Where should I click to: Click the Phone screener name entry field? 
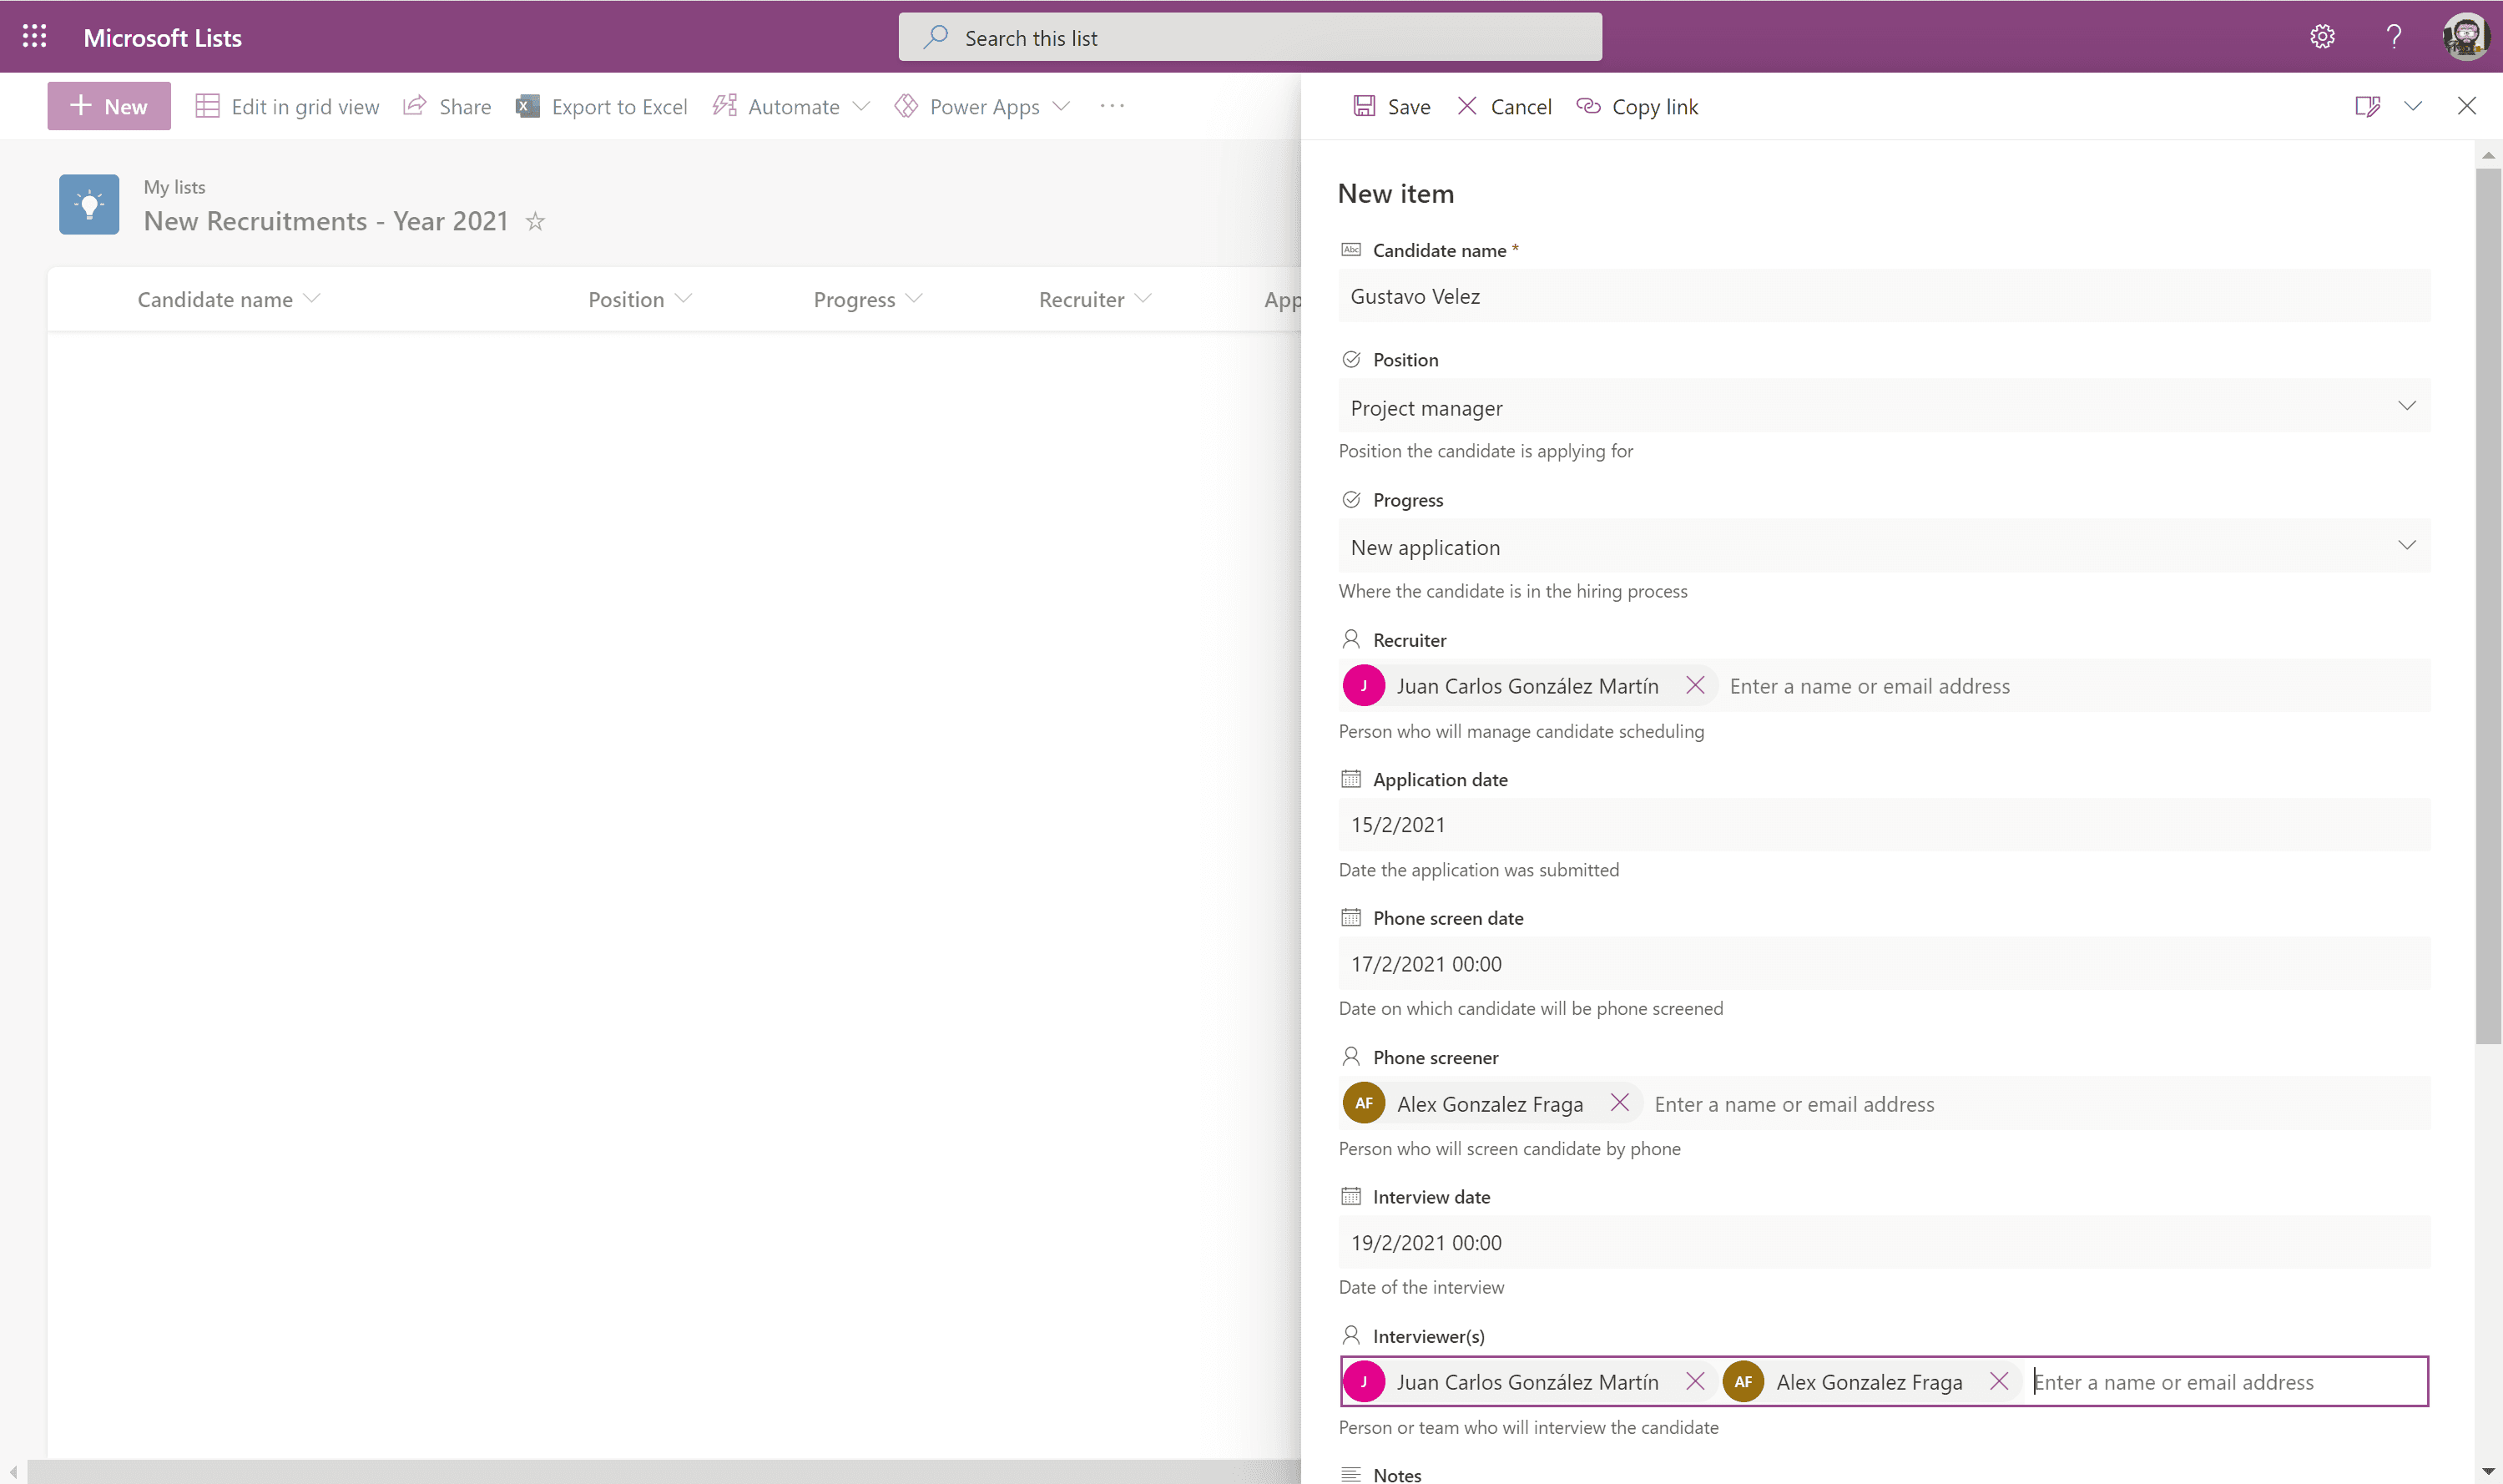2038,1104
